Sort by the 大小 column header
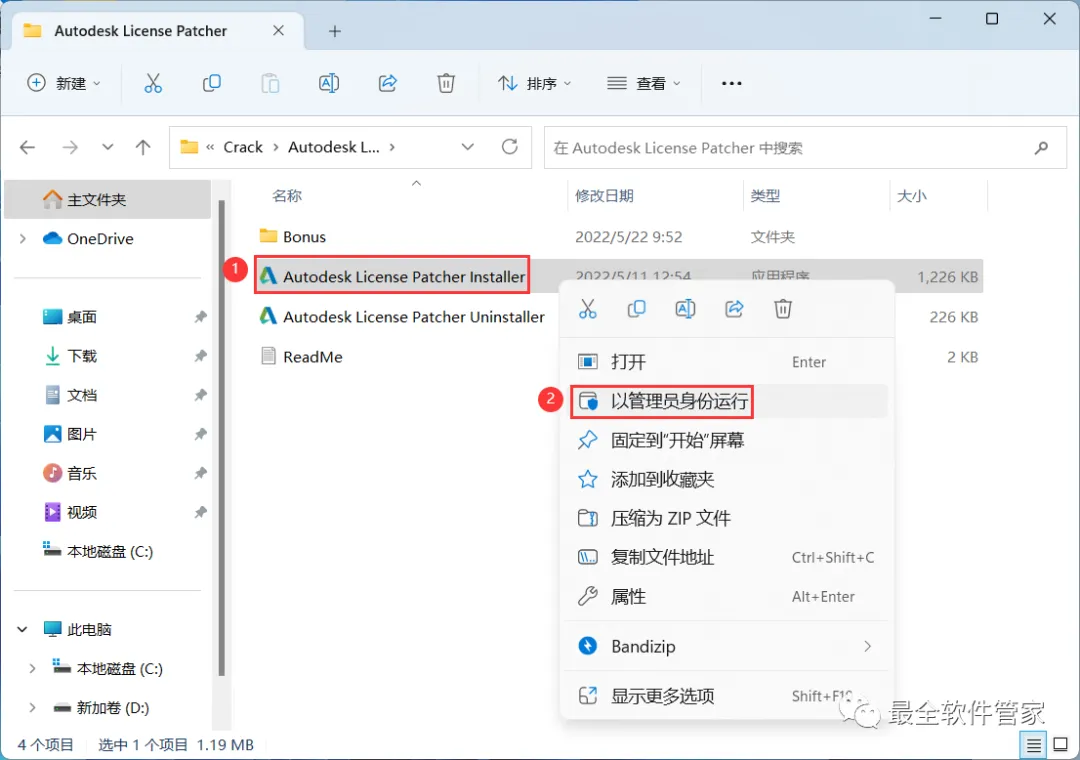Viewport: 1080px width, 760px height. click(912, 196)
